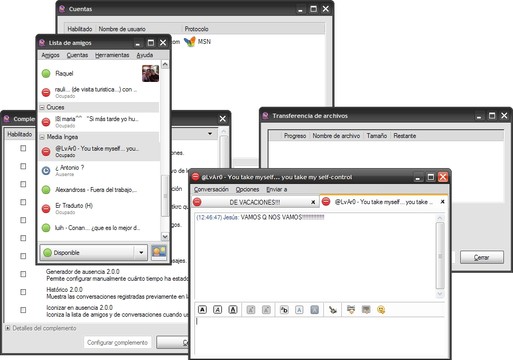Enable the Generador de ausencia 2.0.0 plugin checkbox
Image resolution: width=513 pixels, height=360 pixels.
point(23,274)
